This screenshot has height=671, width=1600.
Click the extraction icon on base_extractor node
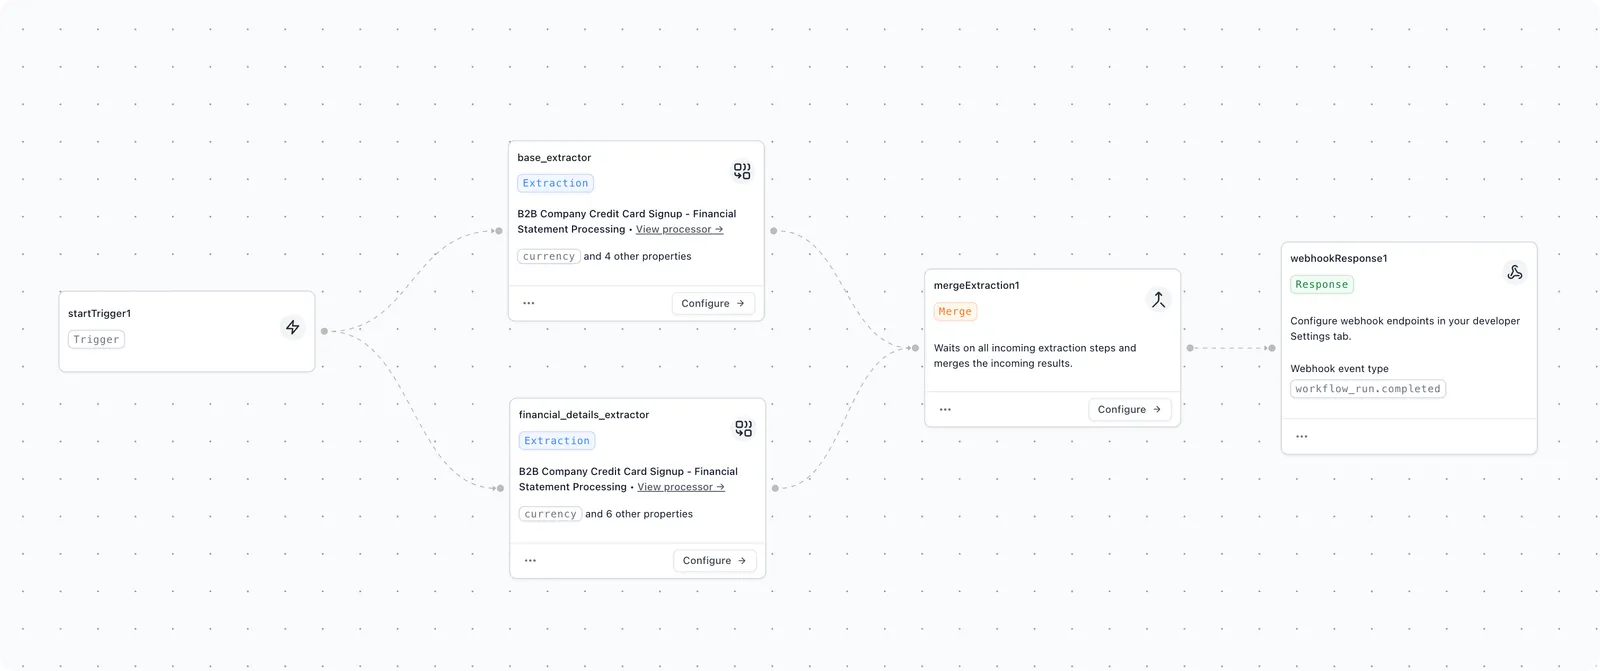(742, 171)
